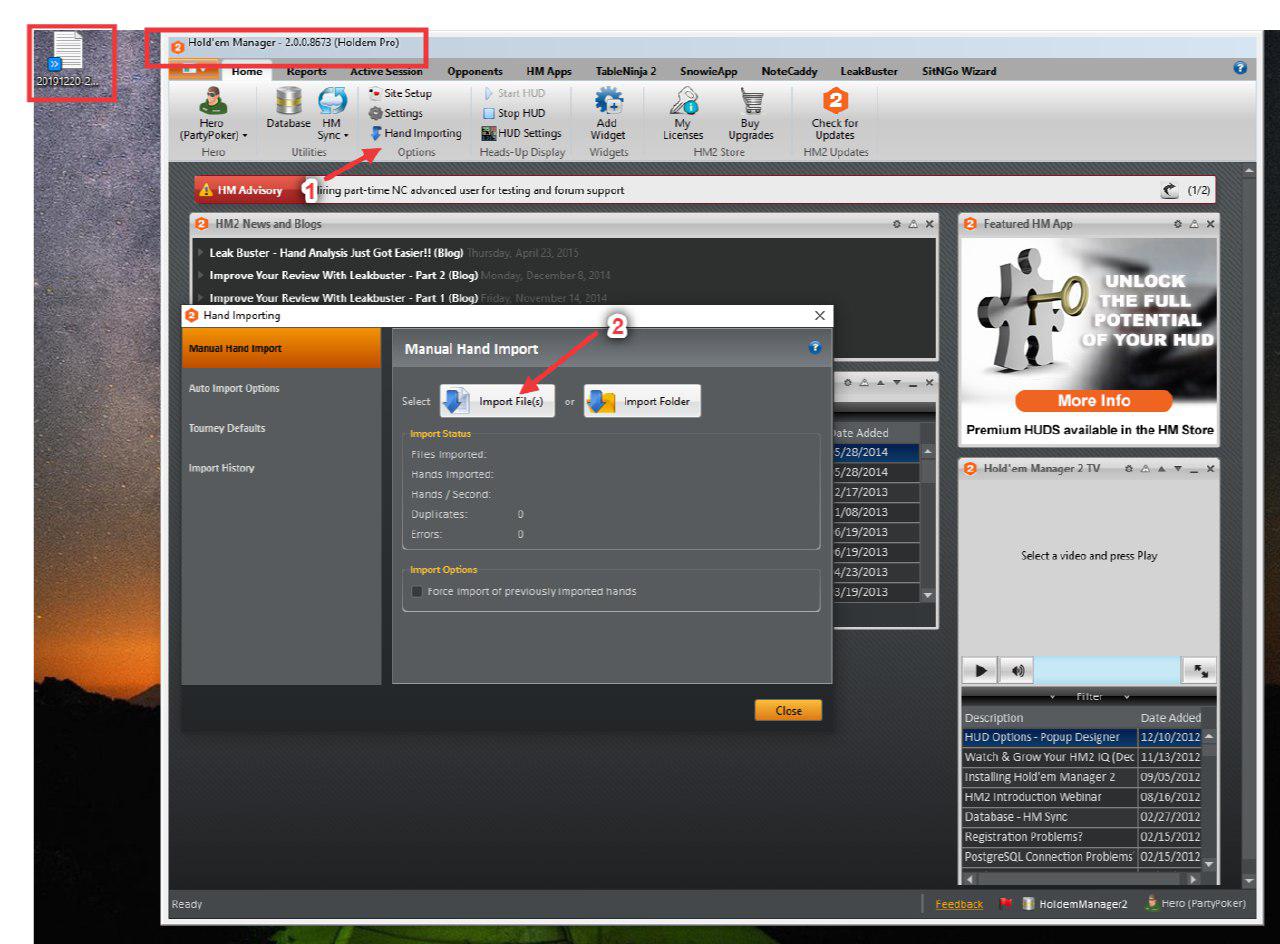Select Auto Import Options in sidebar
Viewport: 1280px width, 944px height.
pos(234,388)
